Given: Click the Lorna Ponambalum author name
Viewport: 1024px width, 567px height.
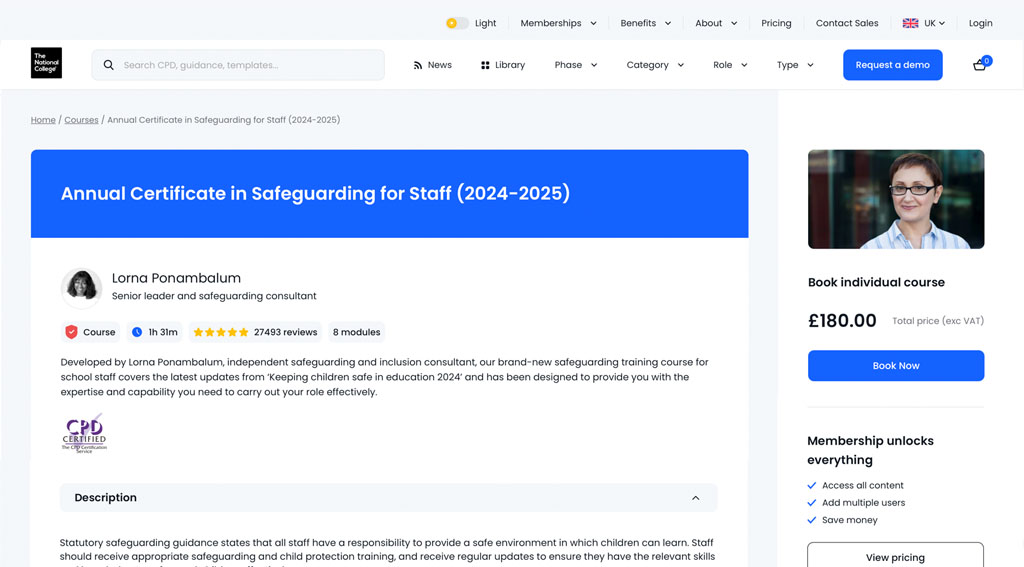Looking at the screenshot, I should (176, 278).
